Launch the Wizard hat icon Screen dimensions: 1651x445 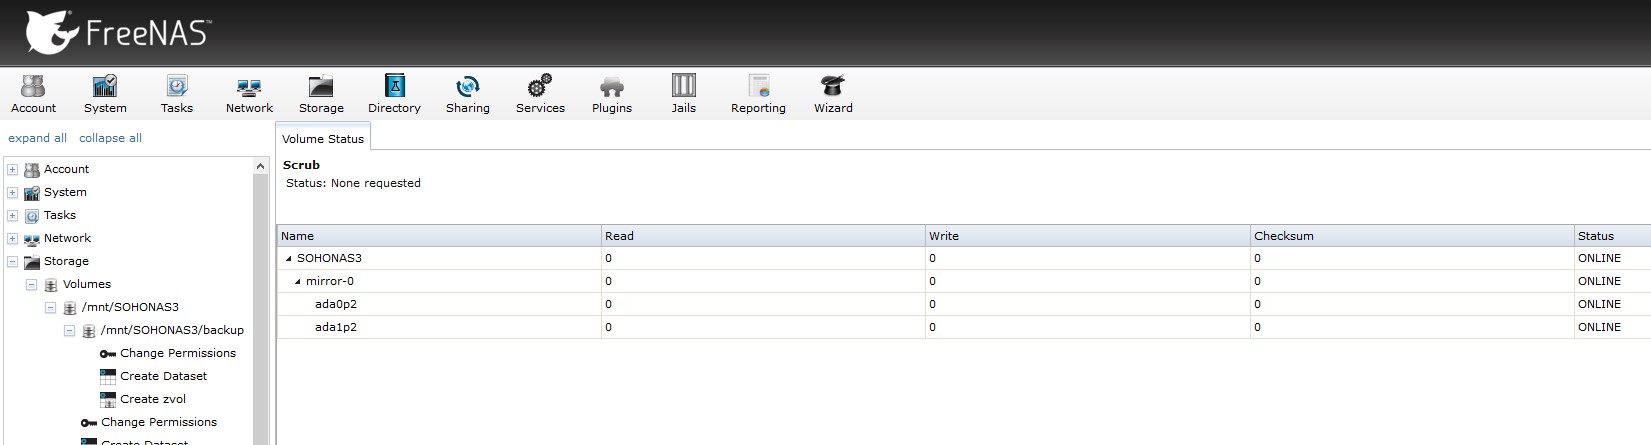[x=833, y=86]
